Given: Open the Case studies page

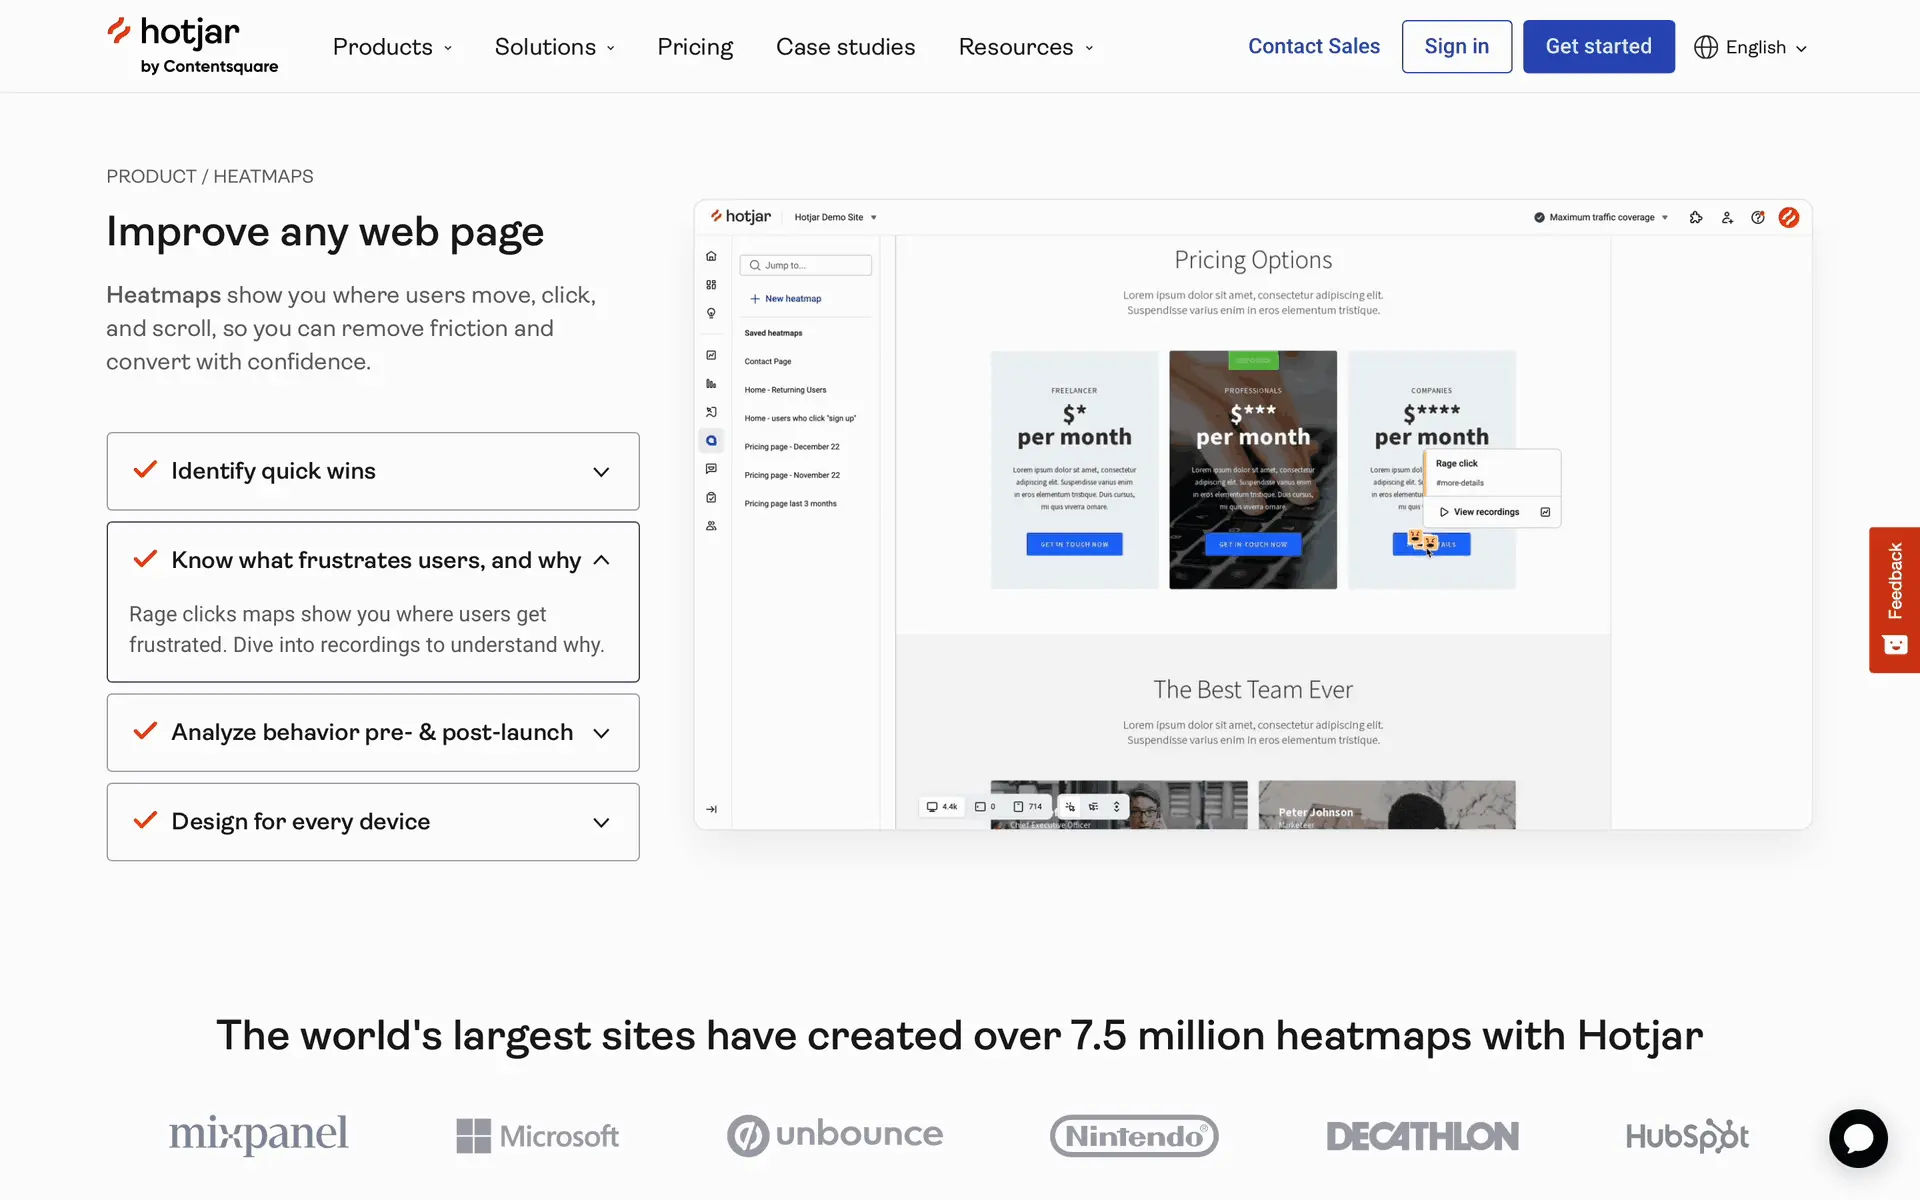Looking at the screenshot, I should pyautogui.click(x=845, y=47).
